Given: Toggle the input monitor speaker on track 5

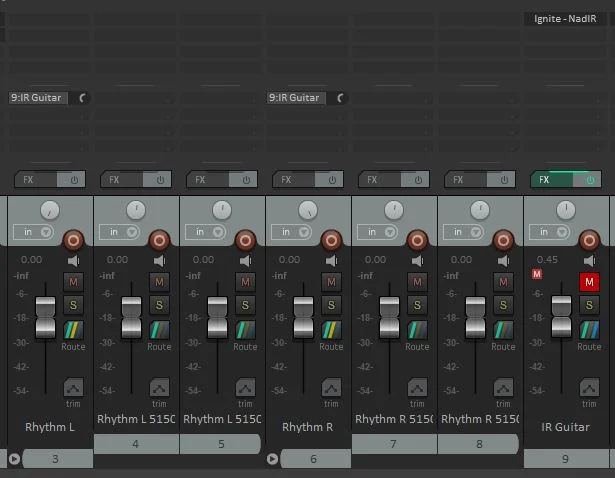Looking at the screenshot, I should coord(245,260).
